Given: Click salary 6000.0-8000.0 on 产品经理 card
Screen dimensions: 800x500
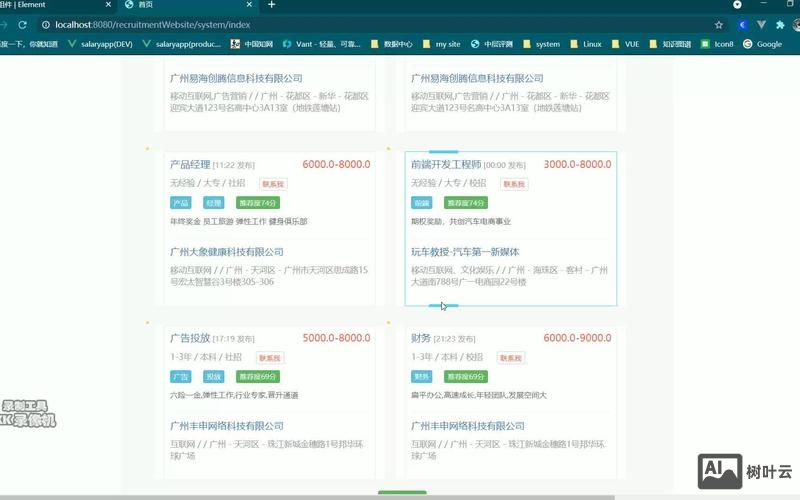Looking at the screenshot, I should [336, 164].
